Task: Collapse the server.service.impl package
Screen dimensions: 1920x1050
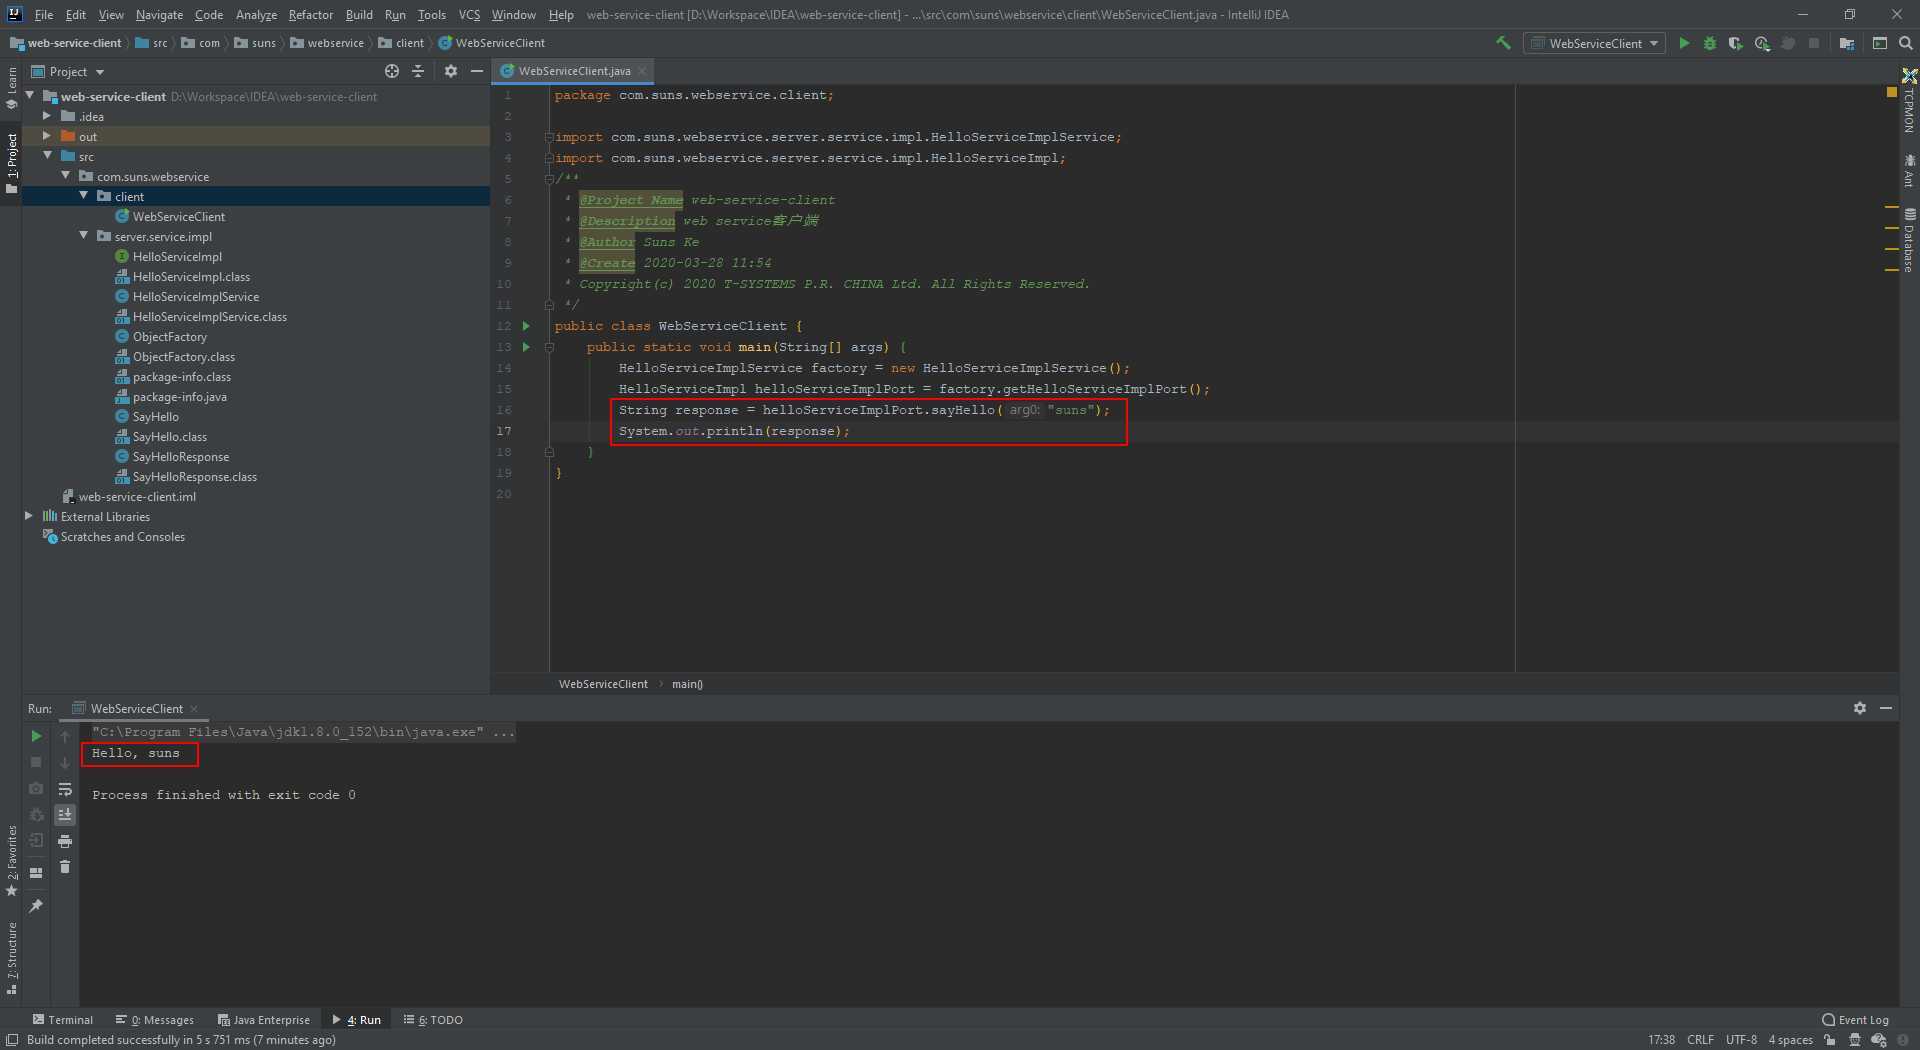Action: click(83, 236)
